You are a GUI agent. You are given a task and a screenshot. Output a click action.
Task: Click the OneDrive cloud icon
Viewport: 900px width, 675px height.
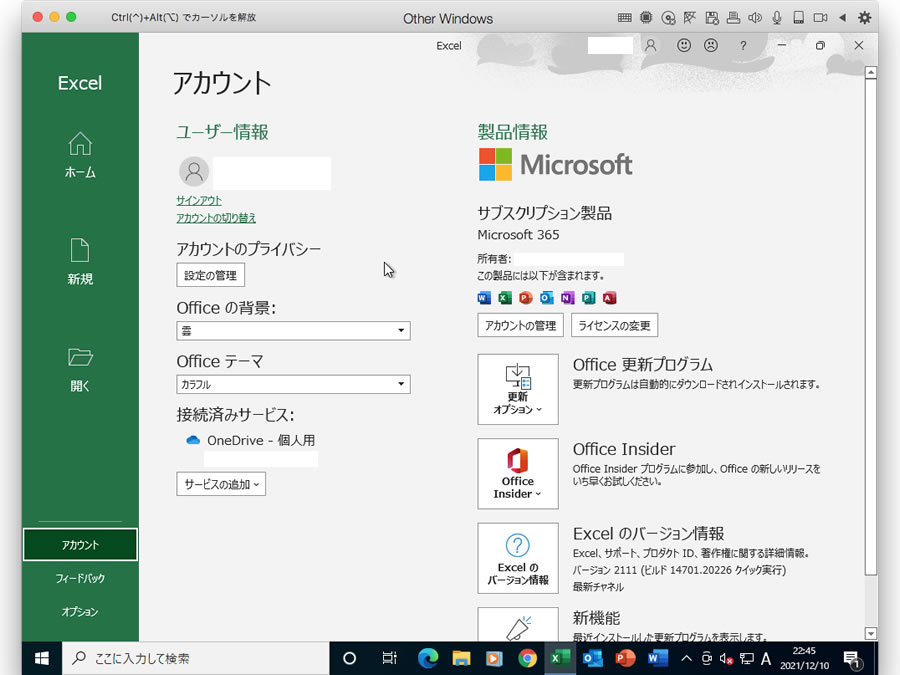tap(193, 440)
